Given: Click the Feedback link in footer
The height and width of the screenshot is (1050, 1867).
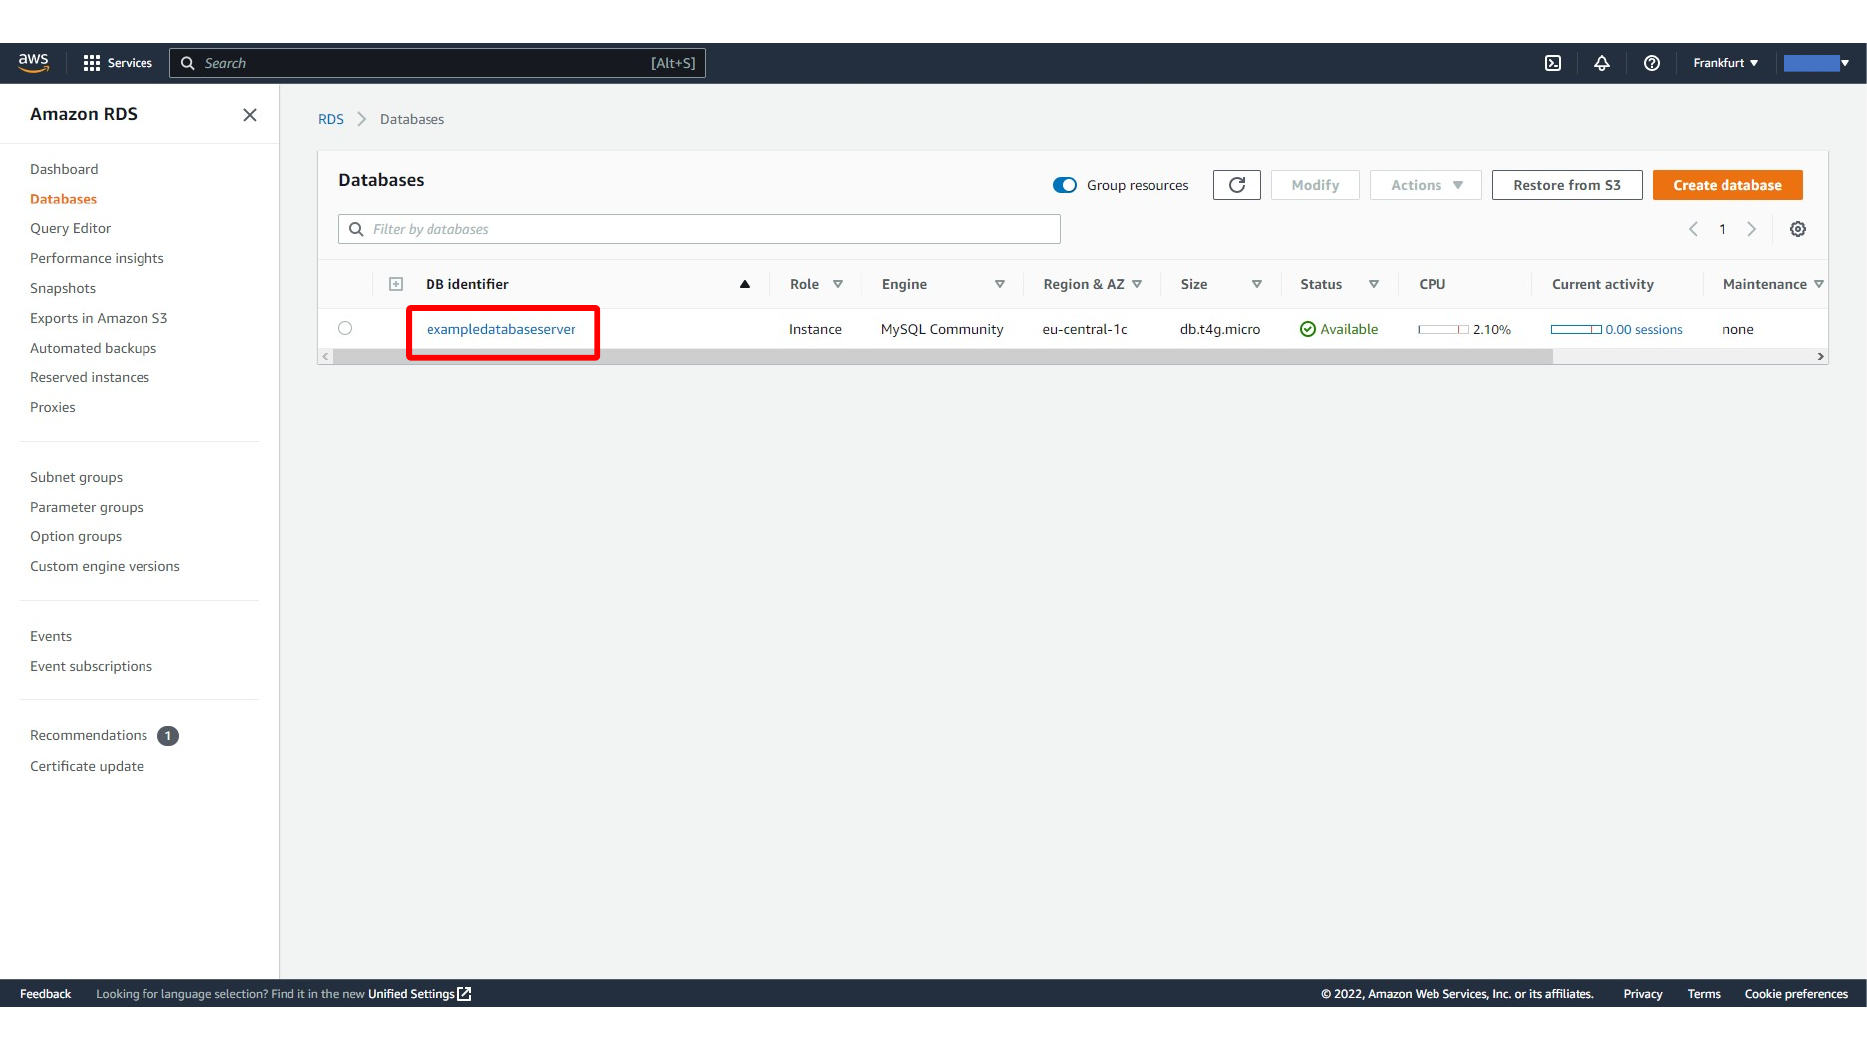Looking at the screenshot, I should [x=45, y=994].
